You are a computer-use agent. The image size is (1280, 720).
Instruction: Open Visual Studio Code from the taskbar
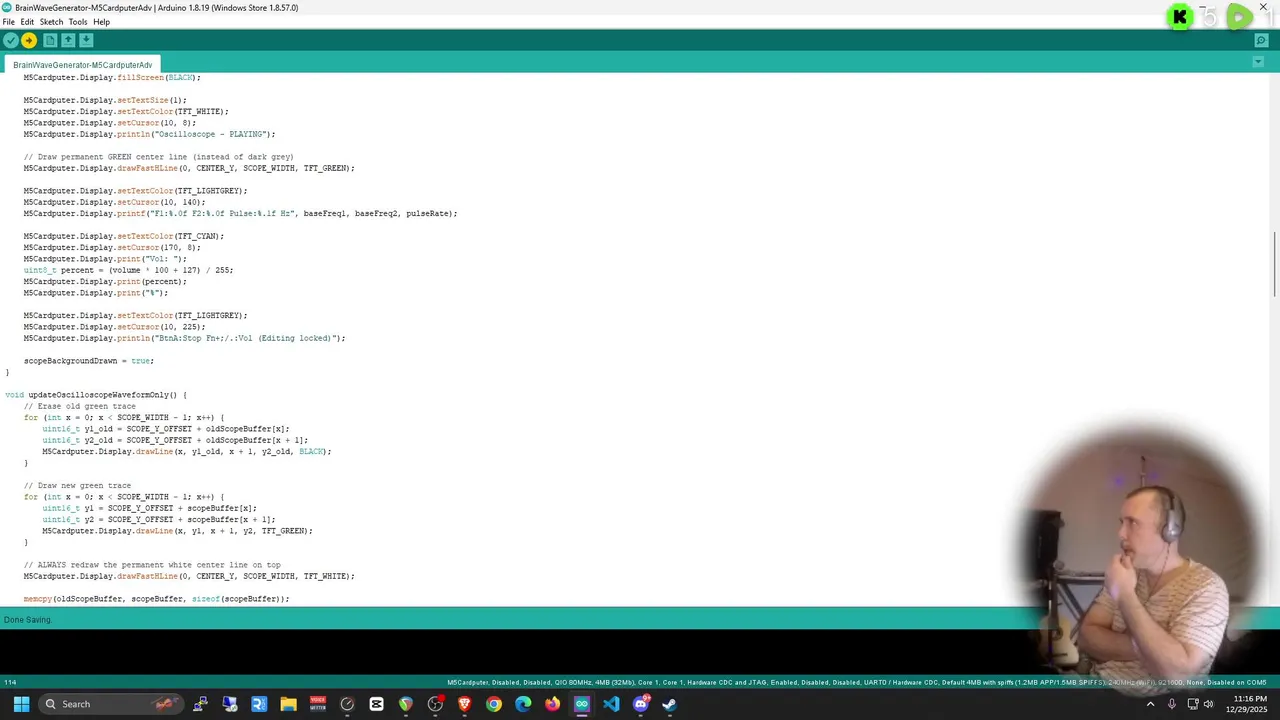click(611, 704)
